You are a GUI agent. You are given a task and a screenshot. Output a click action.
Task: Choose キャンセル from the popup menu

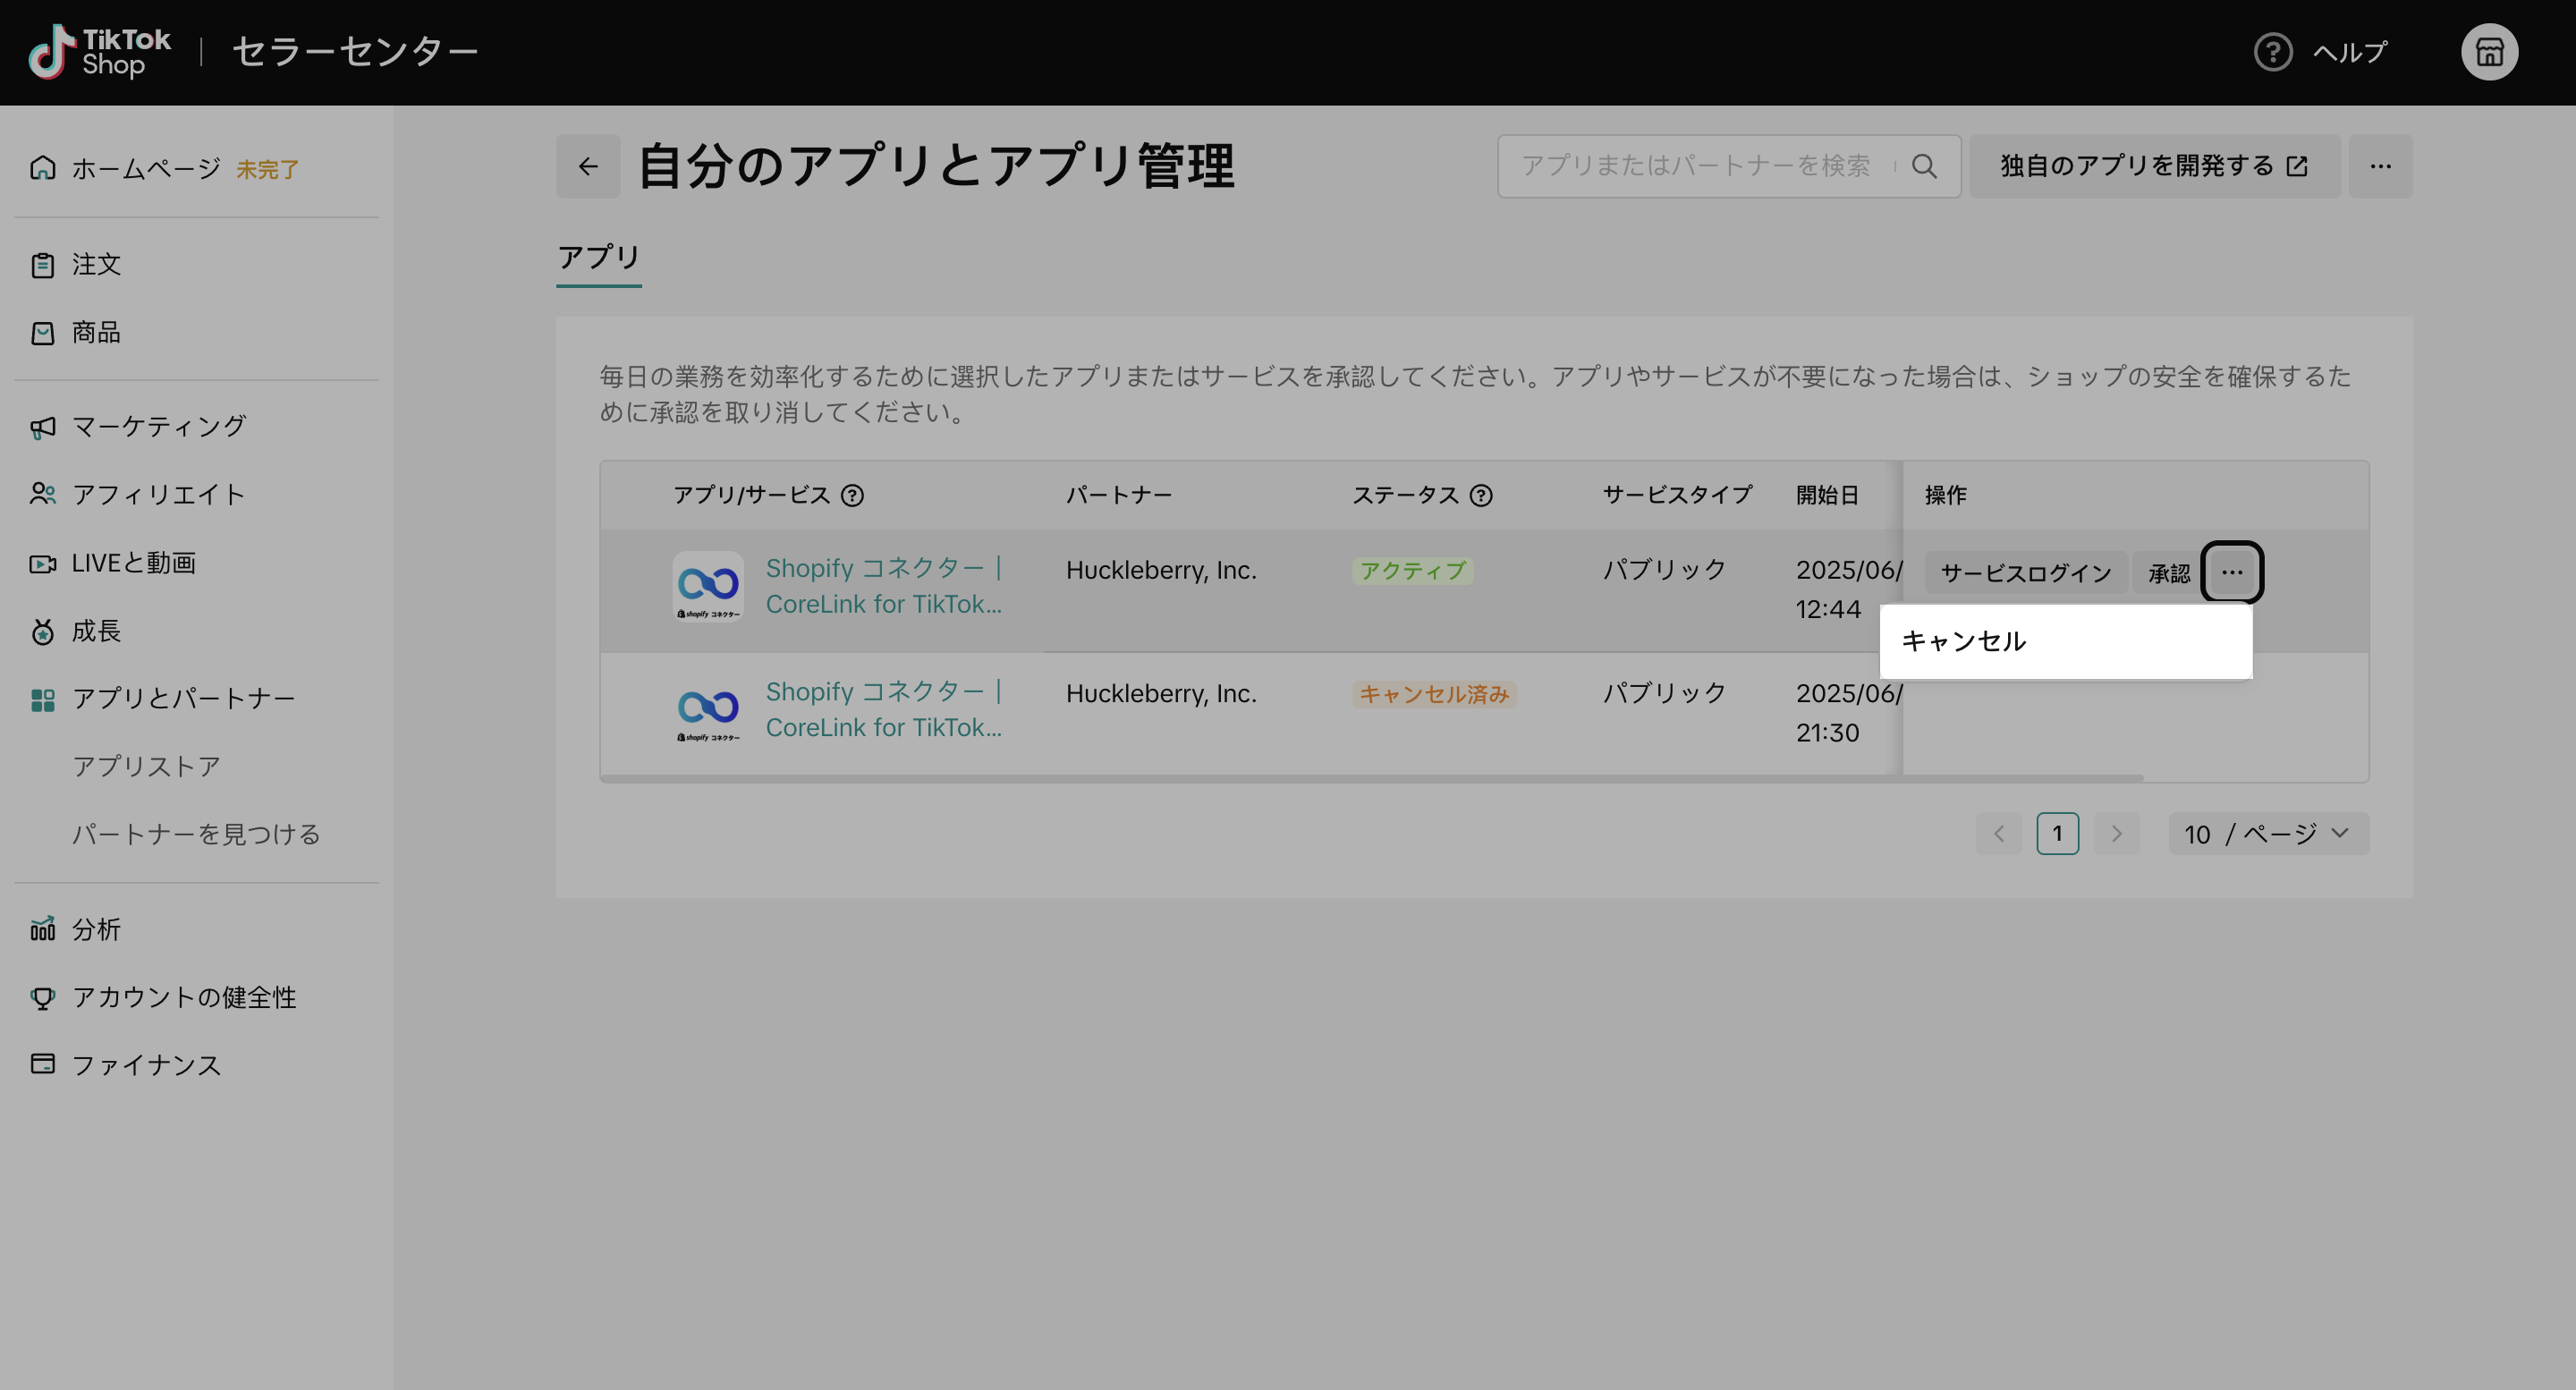pos(1963,641)
